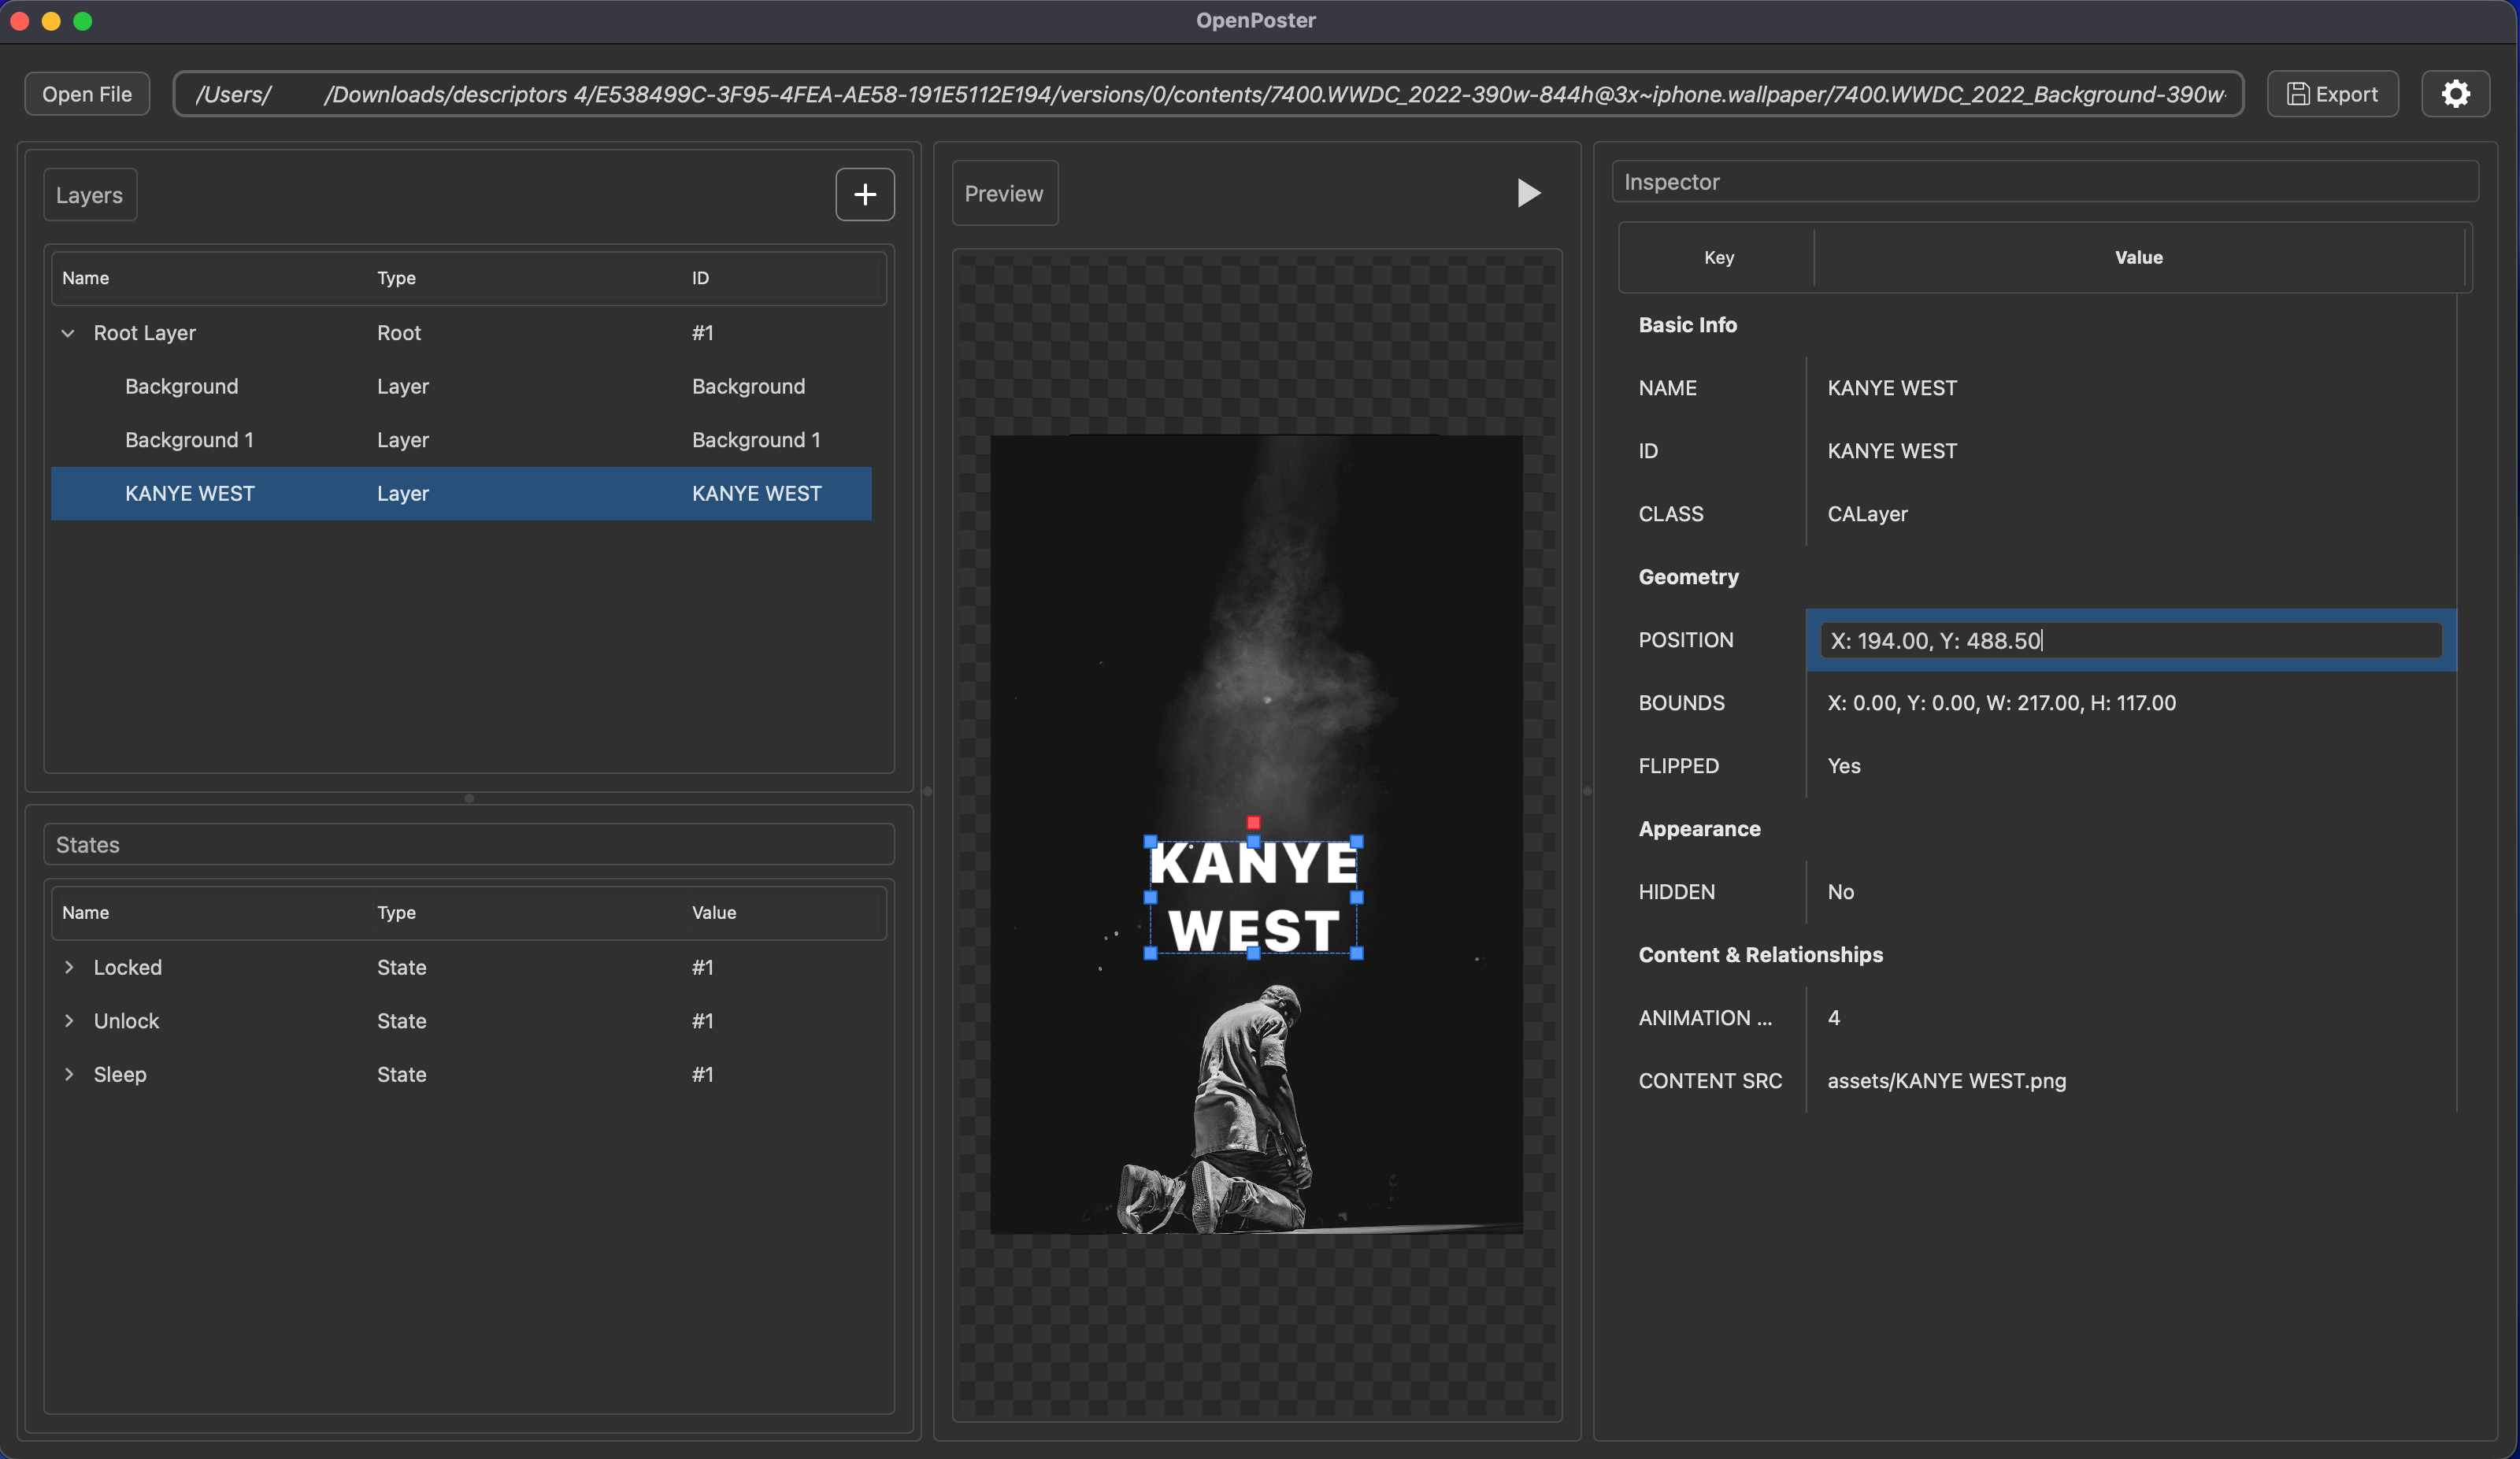Viewport: 2520px width, 1459px height.
Task: Click the States table Value column header
Action: point(714,913)
